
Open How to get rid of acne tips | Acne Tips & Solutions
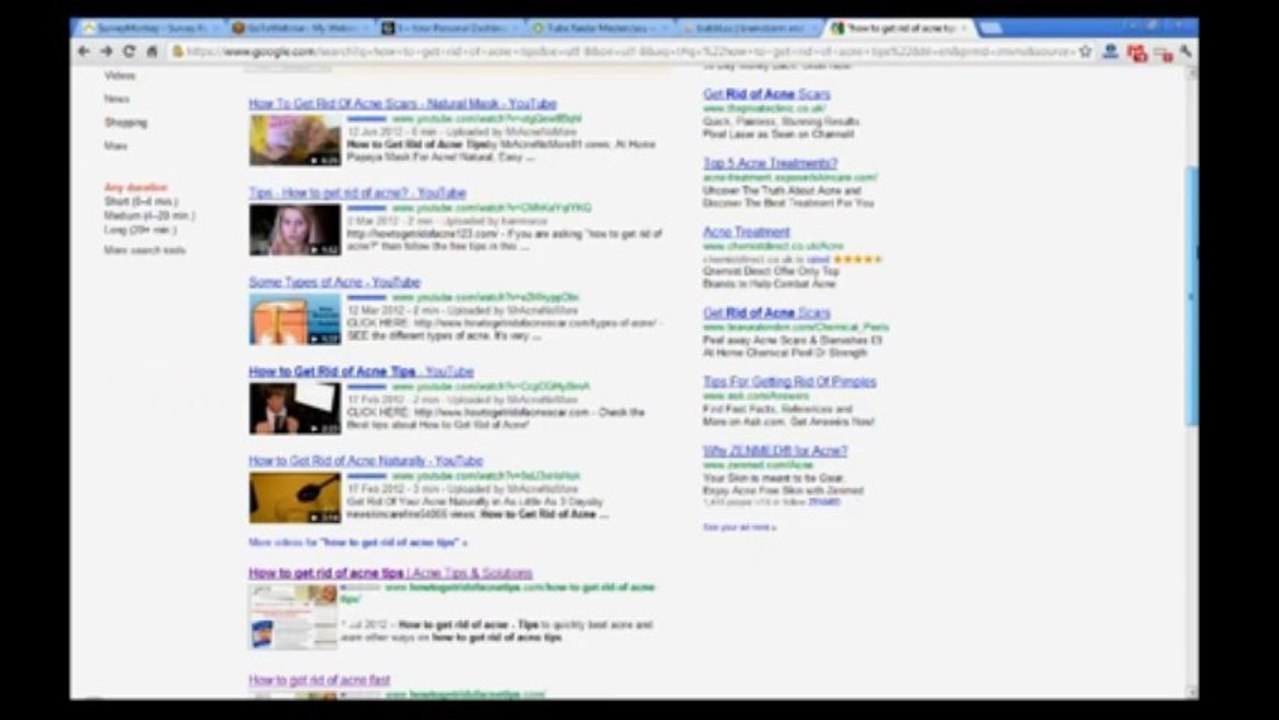(390, 574)
